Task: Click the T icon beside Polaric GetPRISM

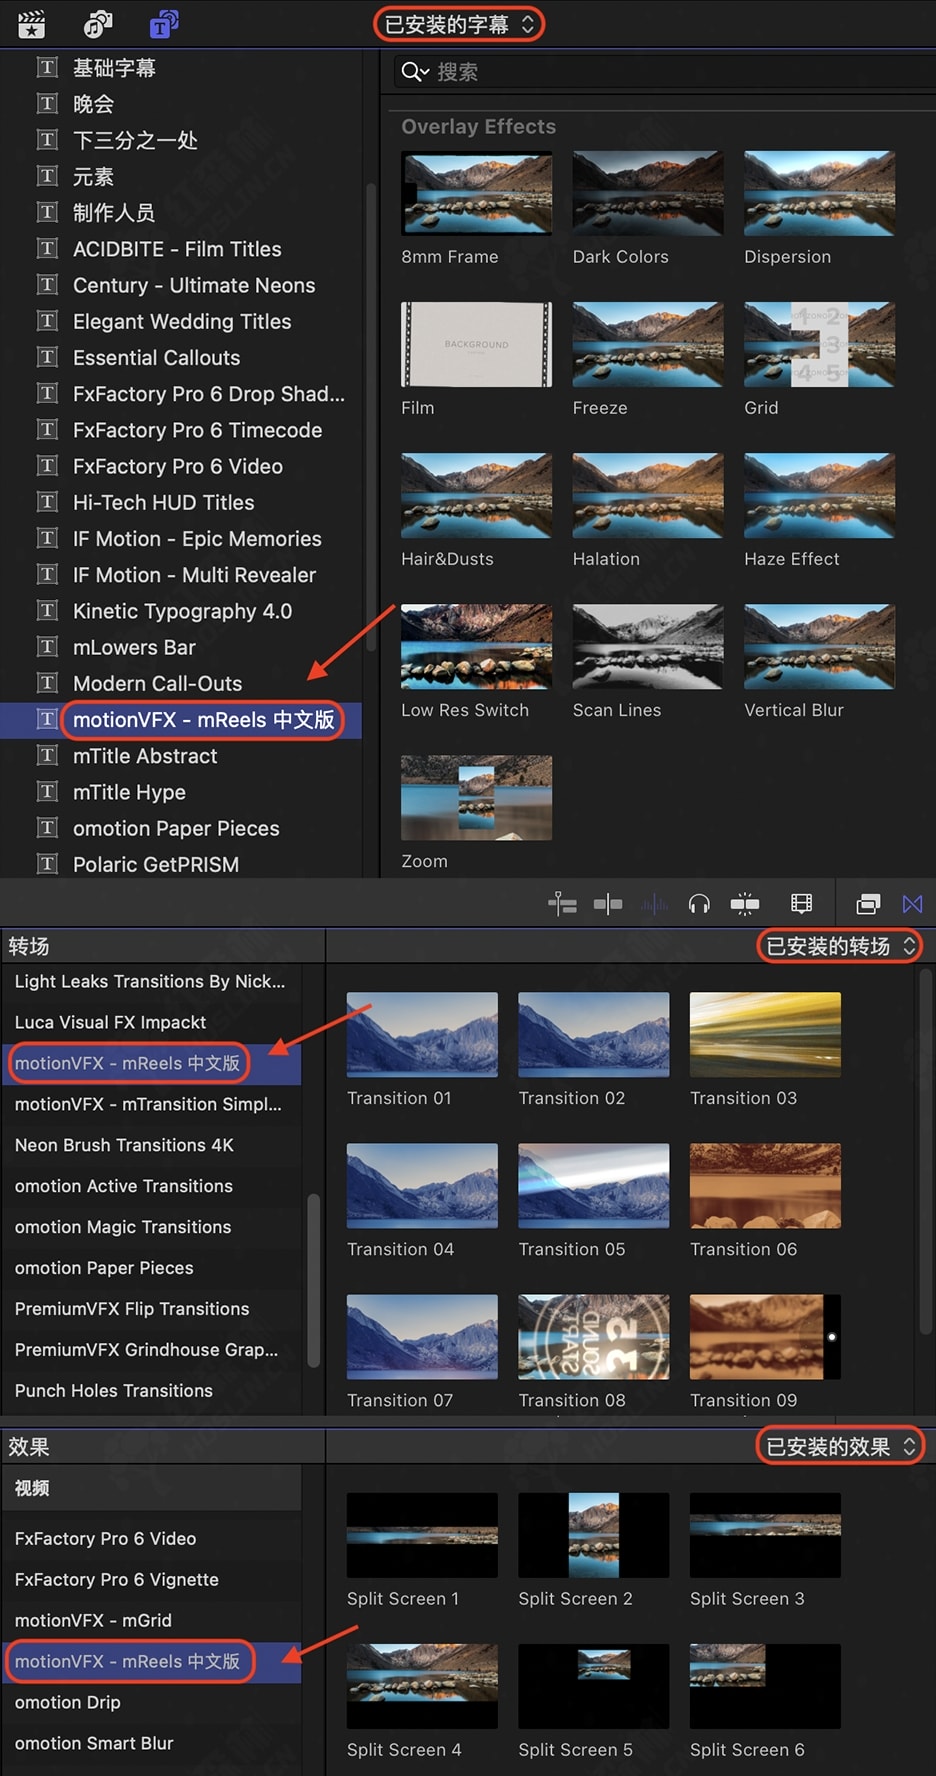Action: 47,863
